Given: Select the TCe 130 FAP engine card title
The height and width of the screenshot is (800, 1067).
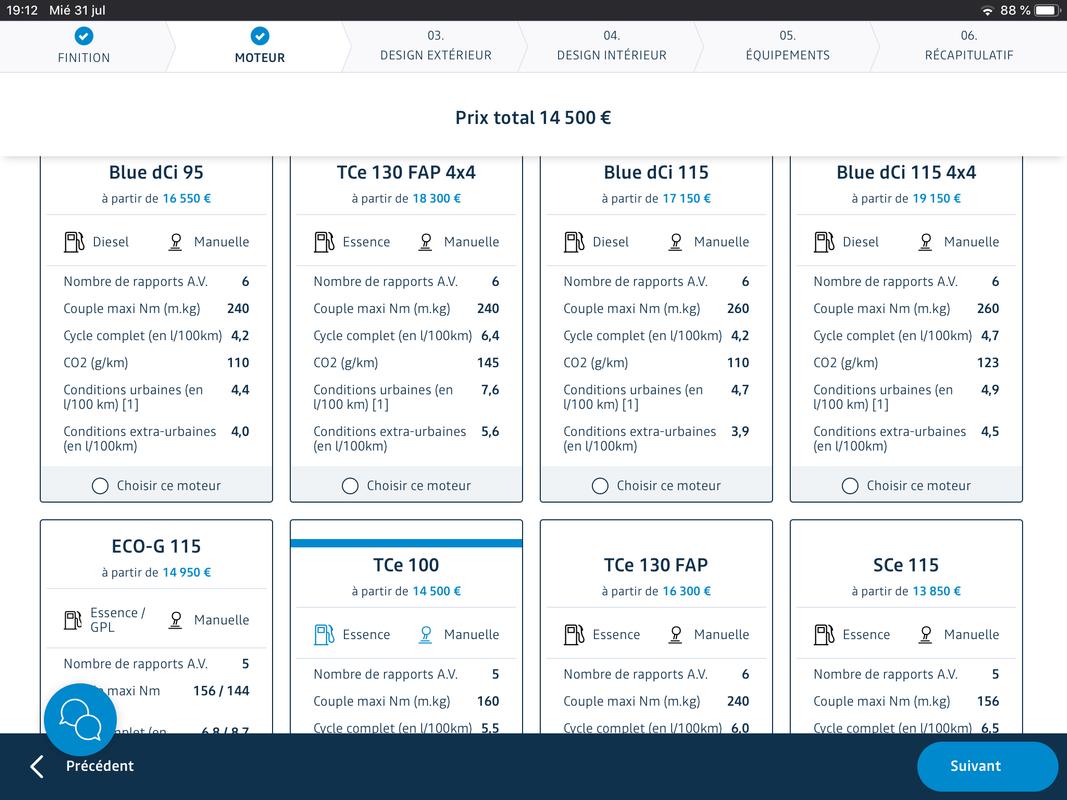Looking at the screenshot, I should tap(656, 565).
